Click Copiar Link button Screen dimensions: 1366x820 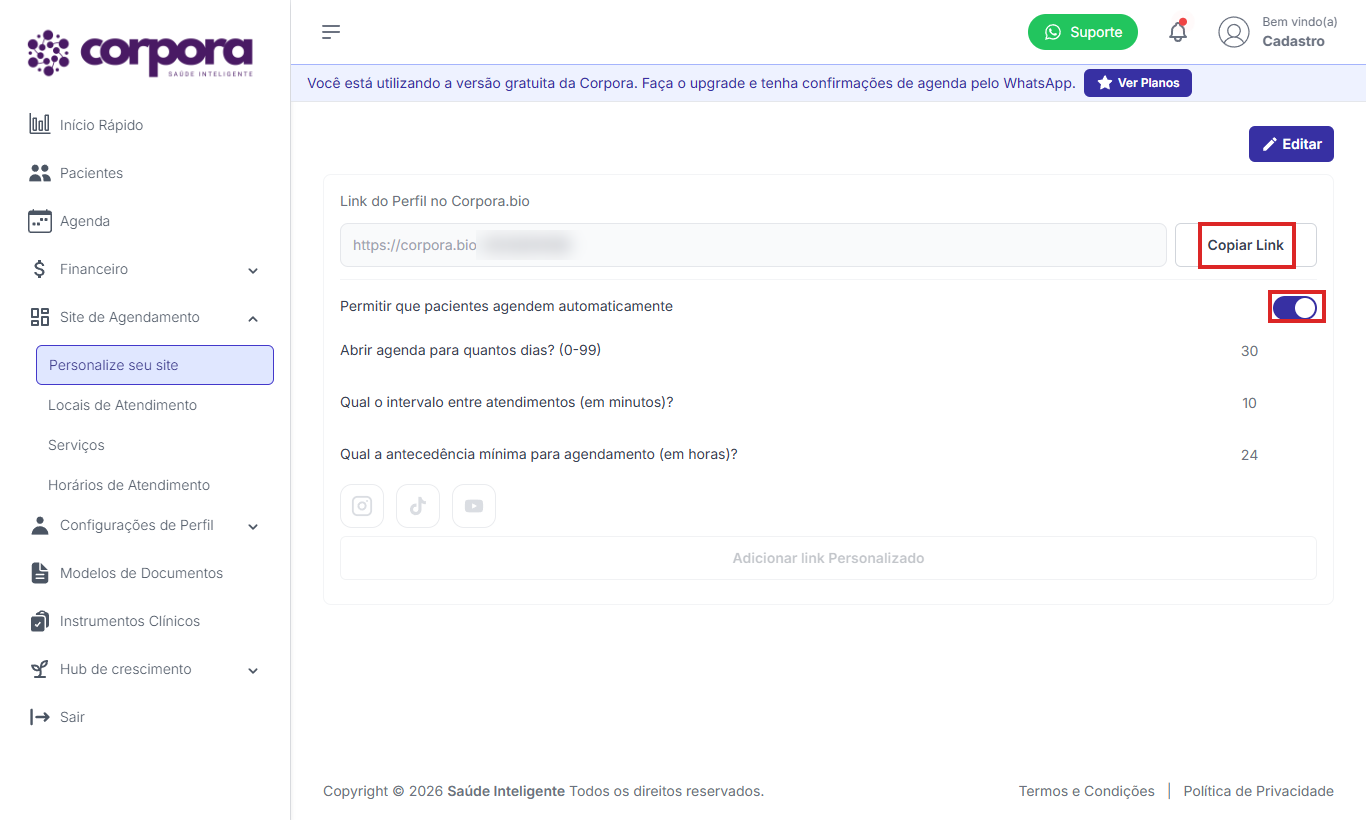(1246, 245)
